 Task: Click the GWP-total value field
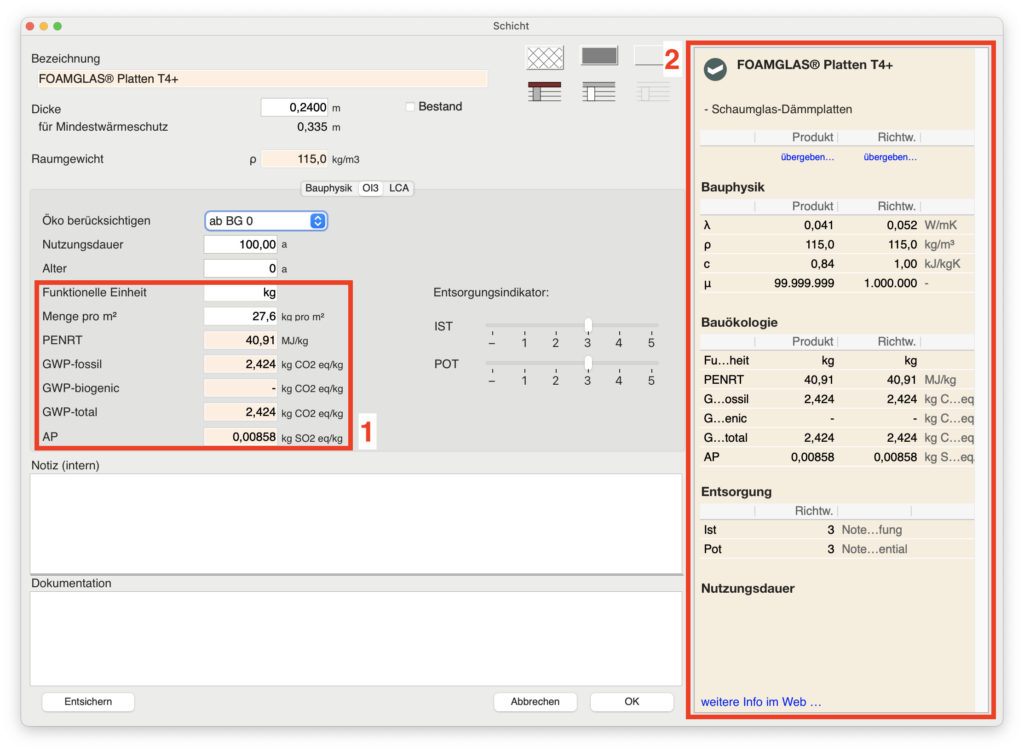tap(240, 412)
